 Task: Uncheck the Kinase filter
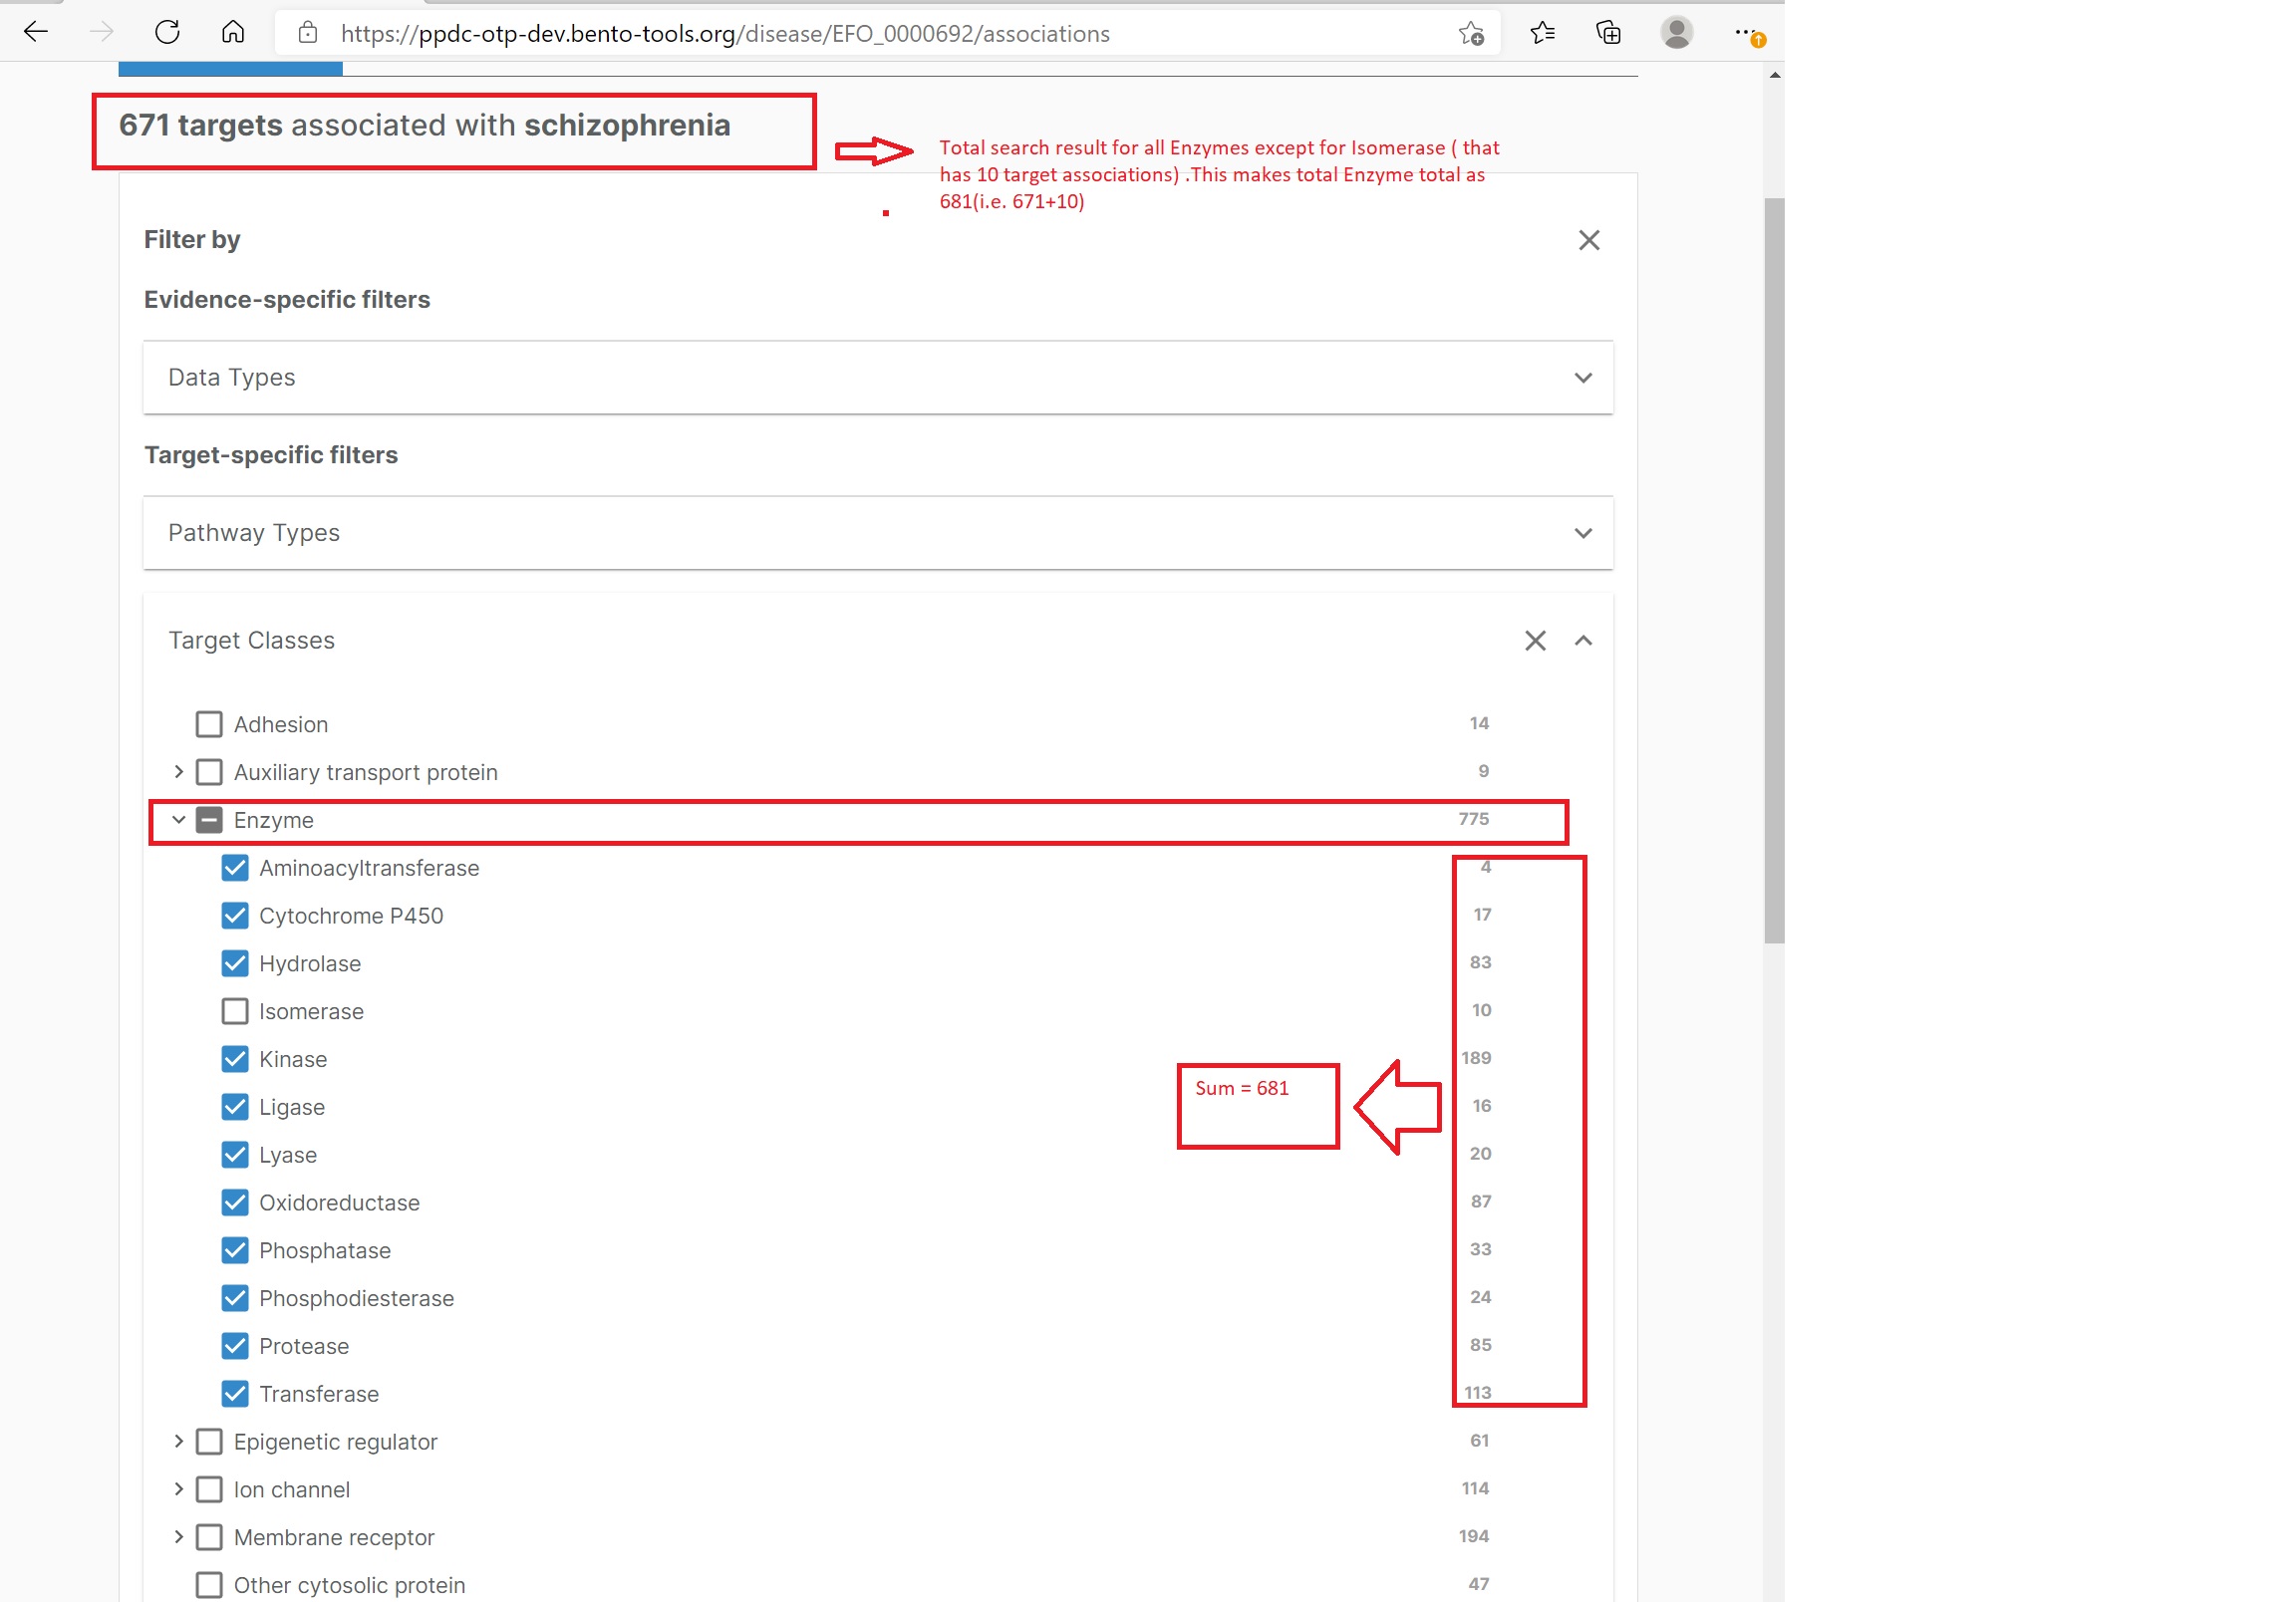pos(234,1059)
